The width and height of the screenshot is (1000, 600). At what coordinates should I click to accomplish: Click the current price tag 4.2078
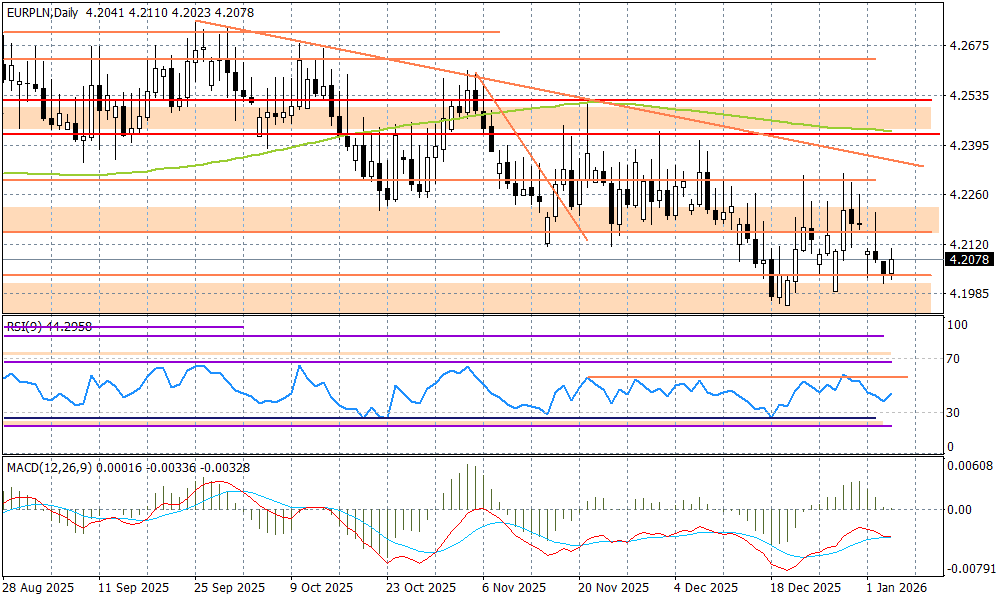tap(968, 260)
